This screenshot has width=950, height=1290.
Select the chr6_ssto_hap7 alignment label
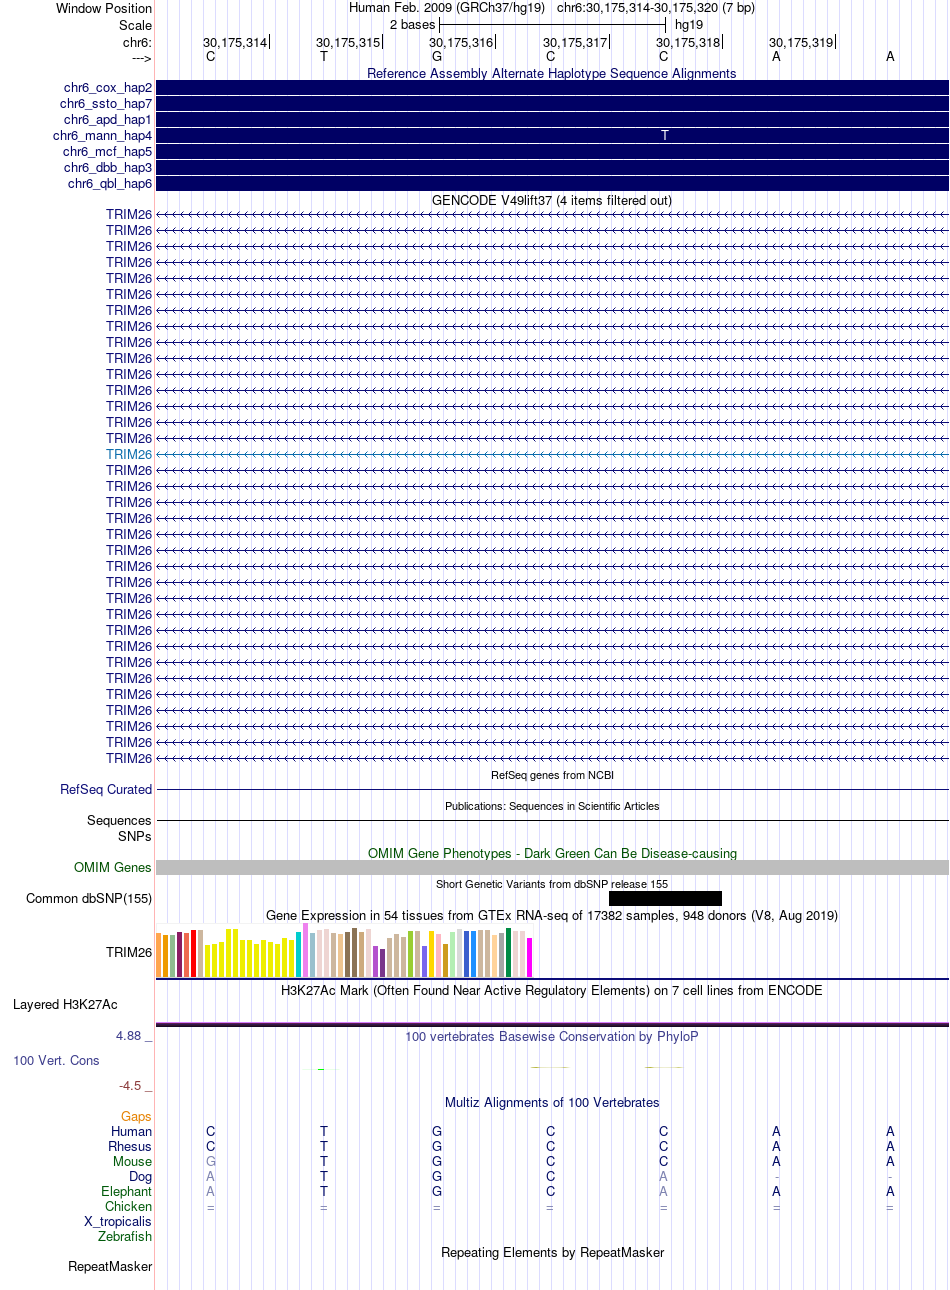[x=106, y=104]
